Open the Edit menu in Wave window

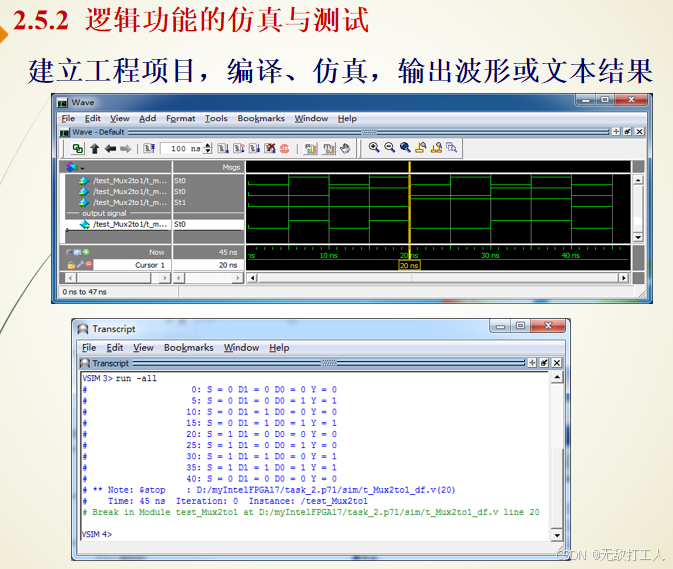(92, 118)
